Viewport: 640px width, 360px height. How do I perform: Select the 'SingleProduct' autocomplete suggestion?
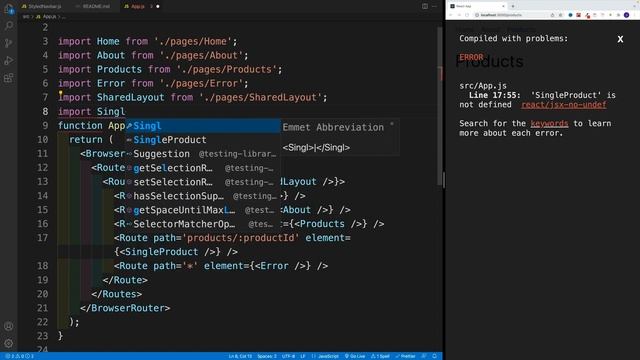(202, 140)
